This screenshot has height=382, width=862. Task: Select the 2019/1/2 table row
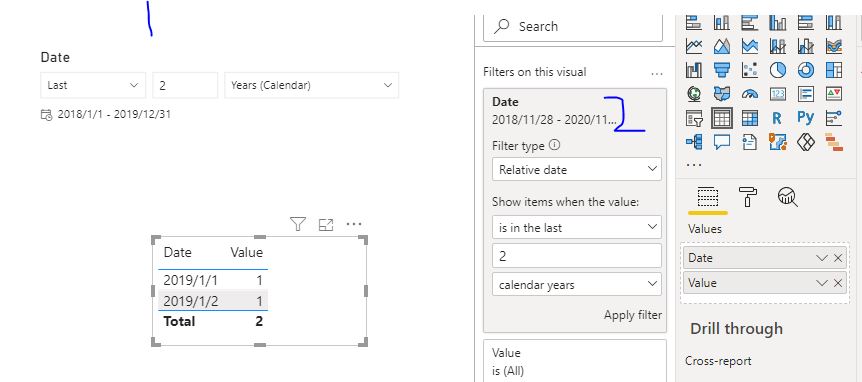213,301
